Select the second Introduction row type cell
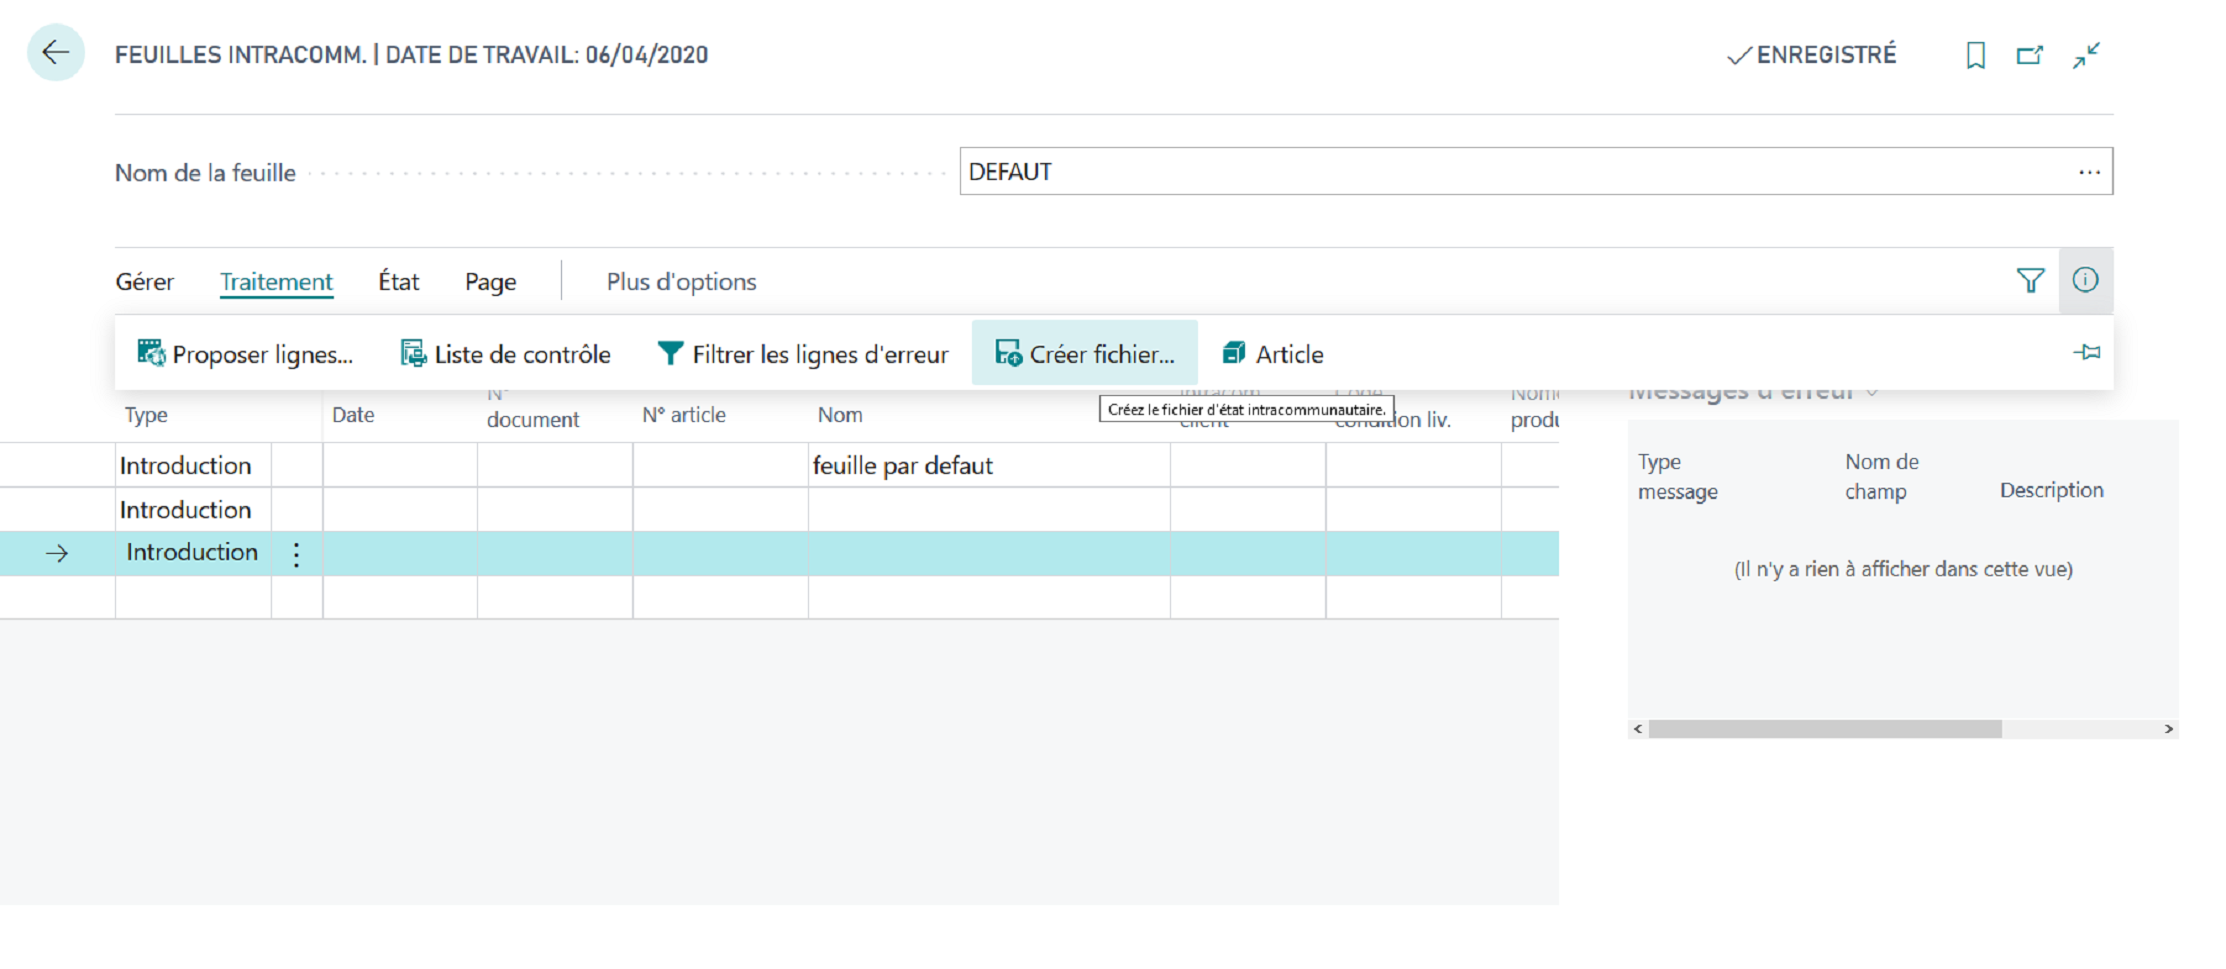Viewport: 2226px width, 969px height. [x=193, y=510]
